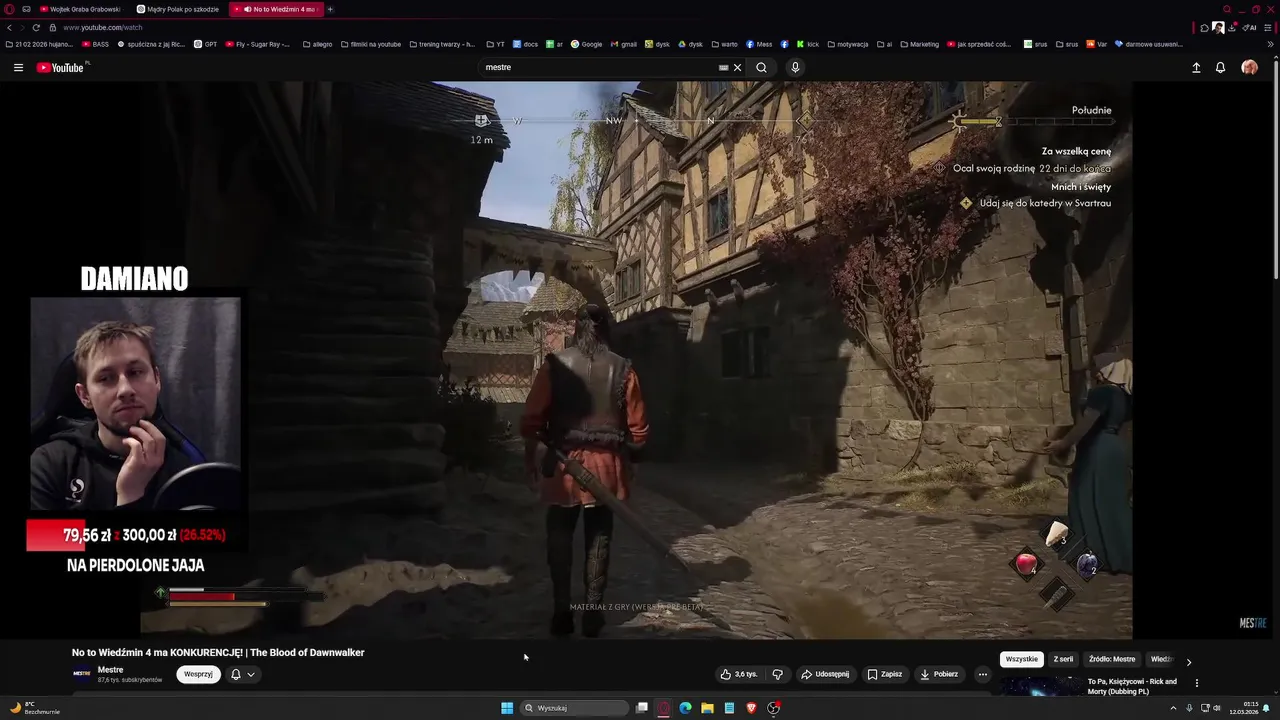Open the YouTube account avatar menu
The image size is (1280, 720).
click(x=1249, y=67)
